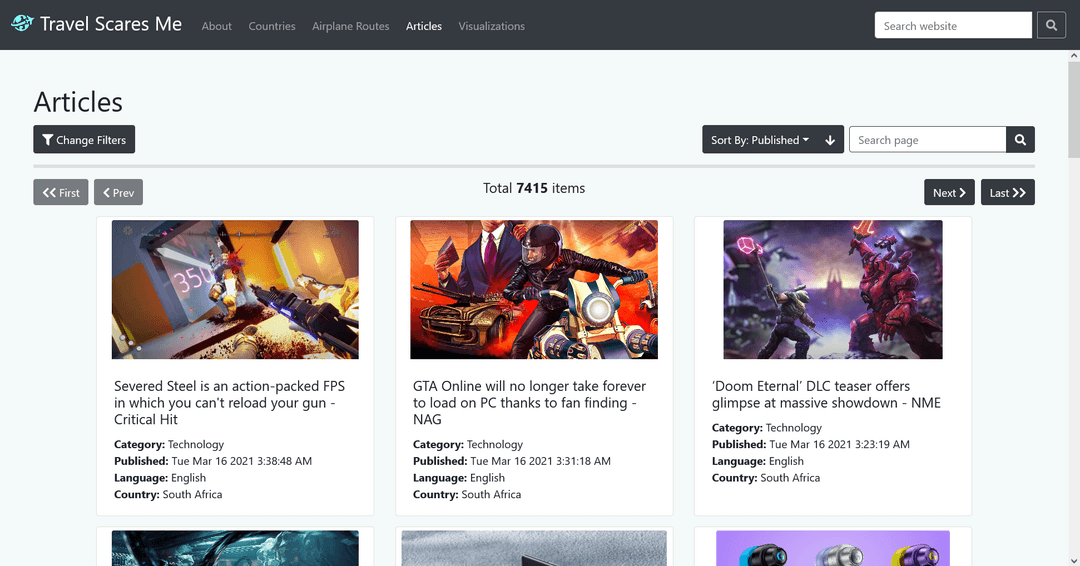Click the page search magnifier button

1020,140
